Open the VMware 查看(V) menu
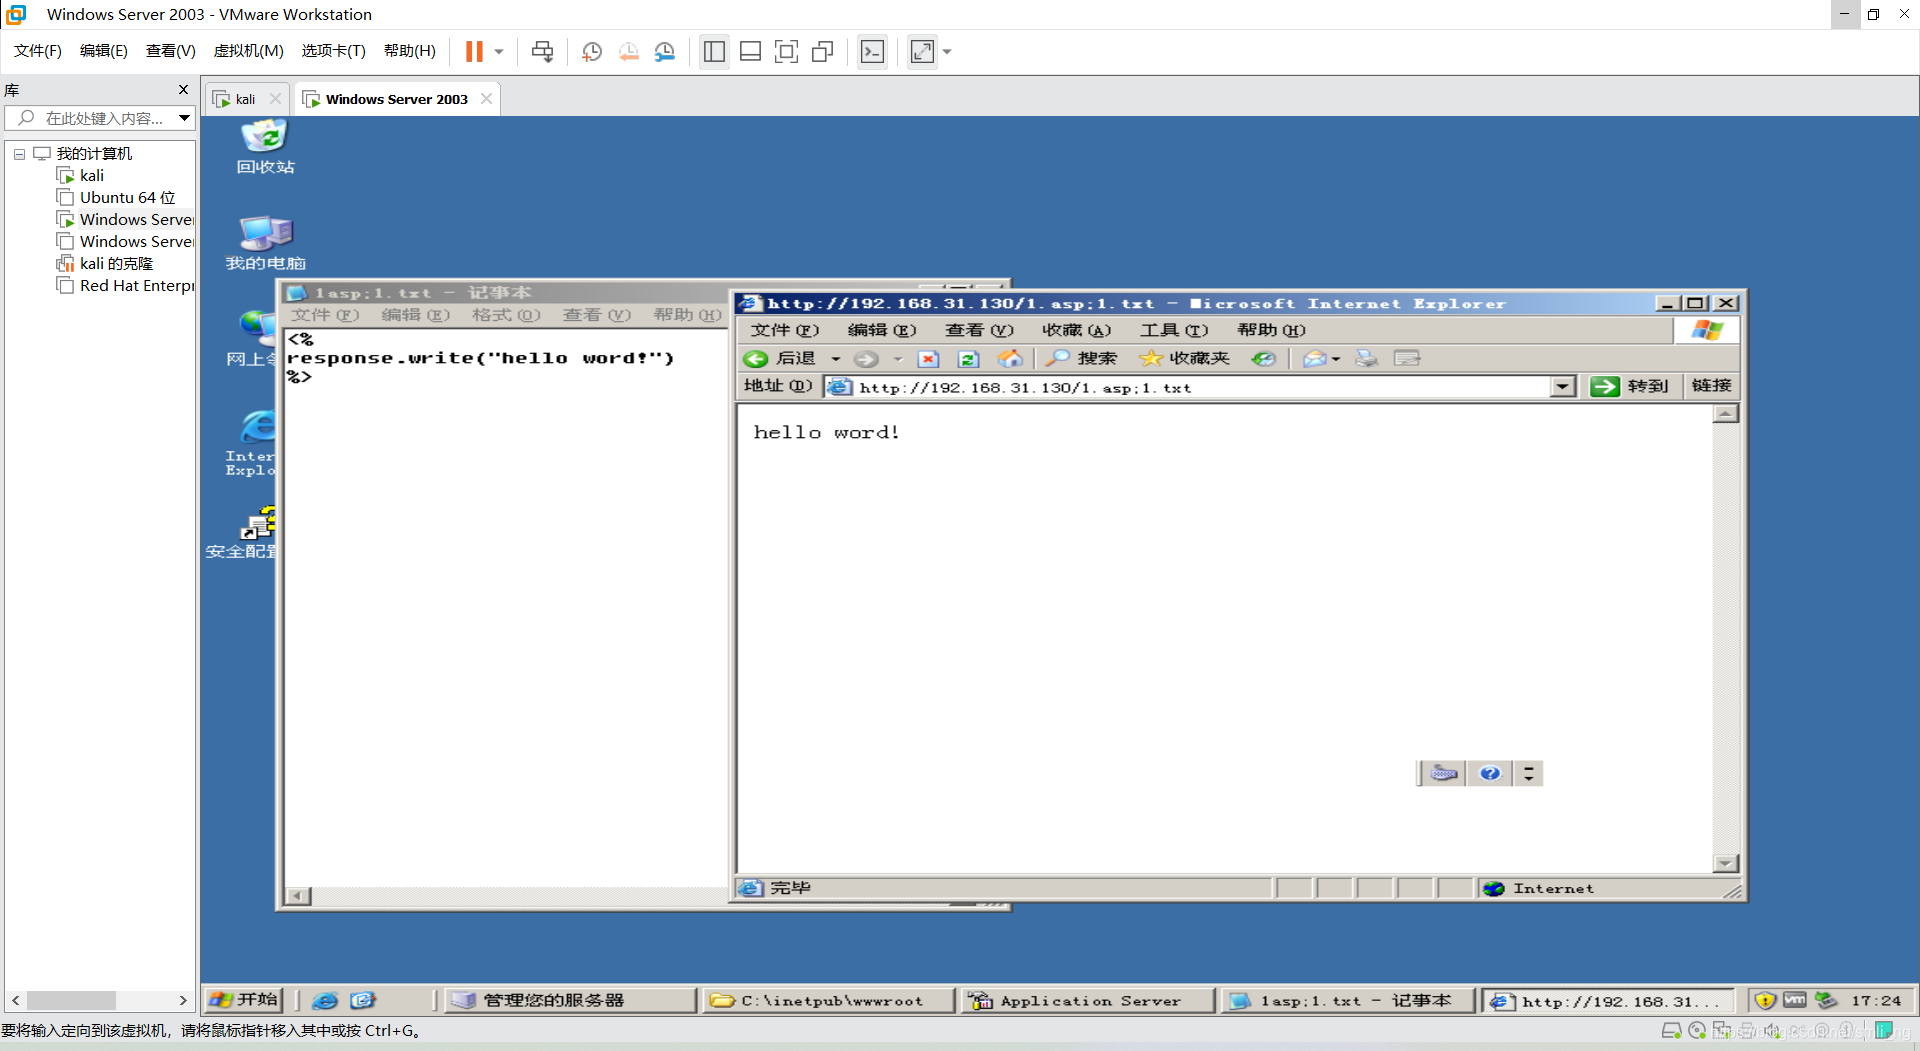 pyautogui.click(x=171, y=51)
